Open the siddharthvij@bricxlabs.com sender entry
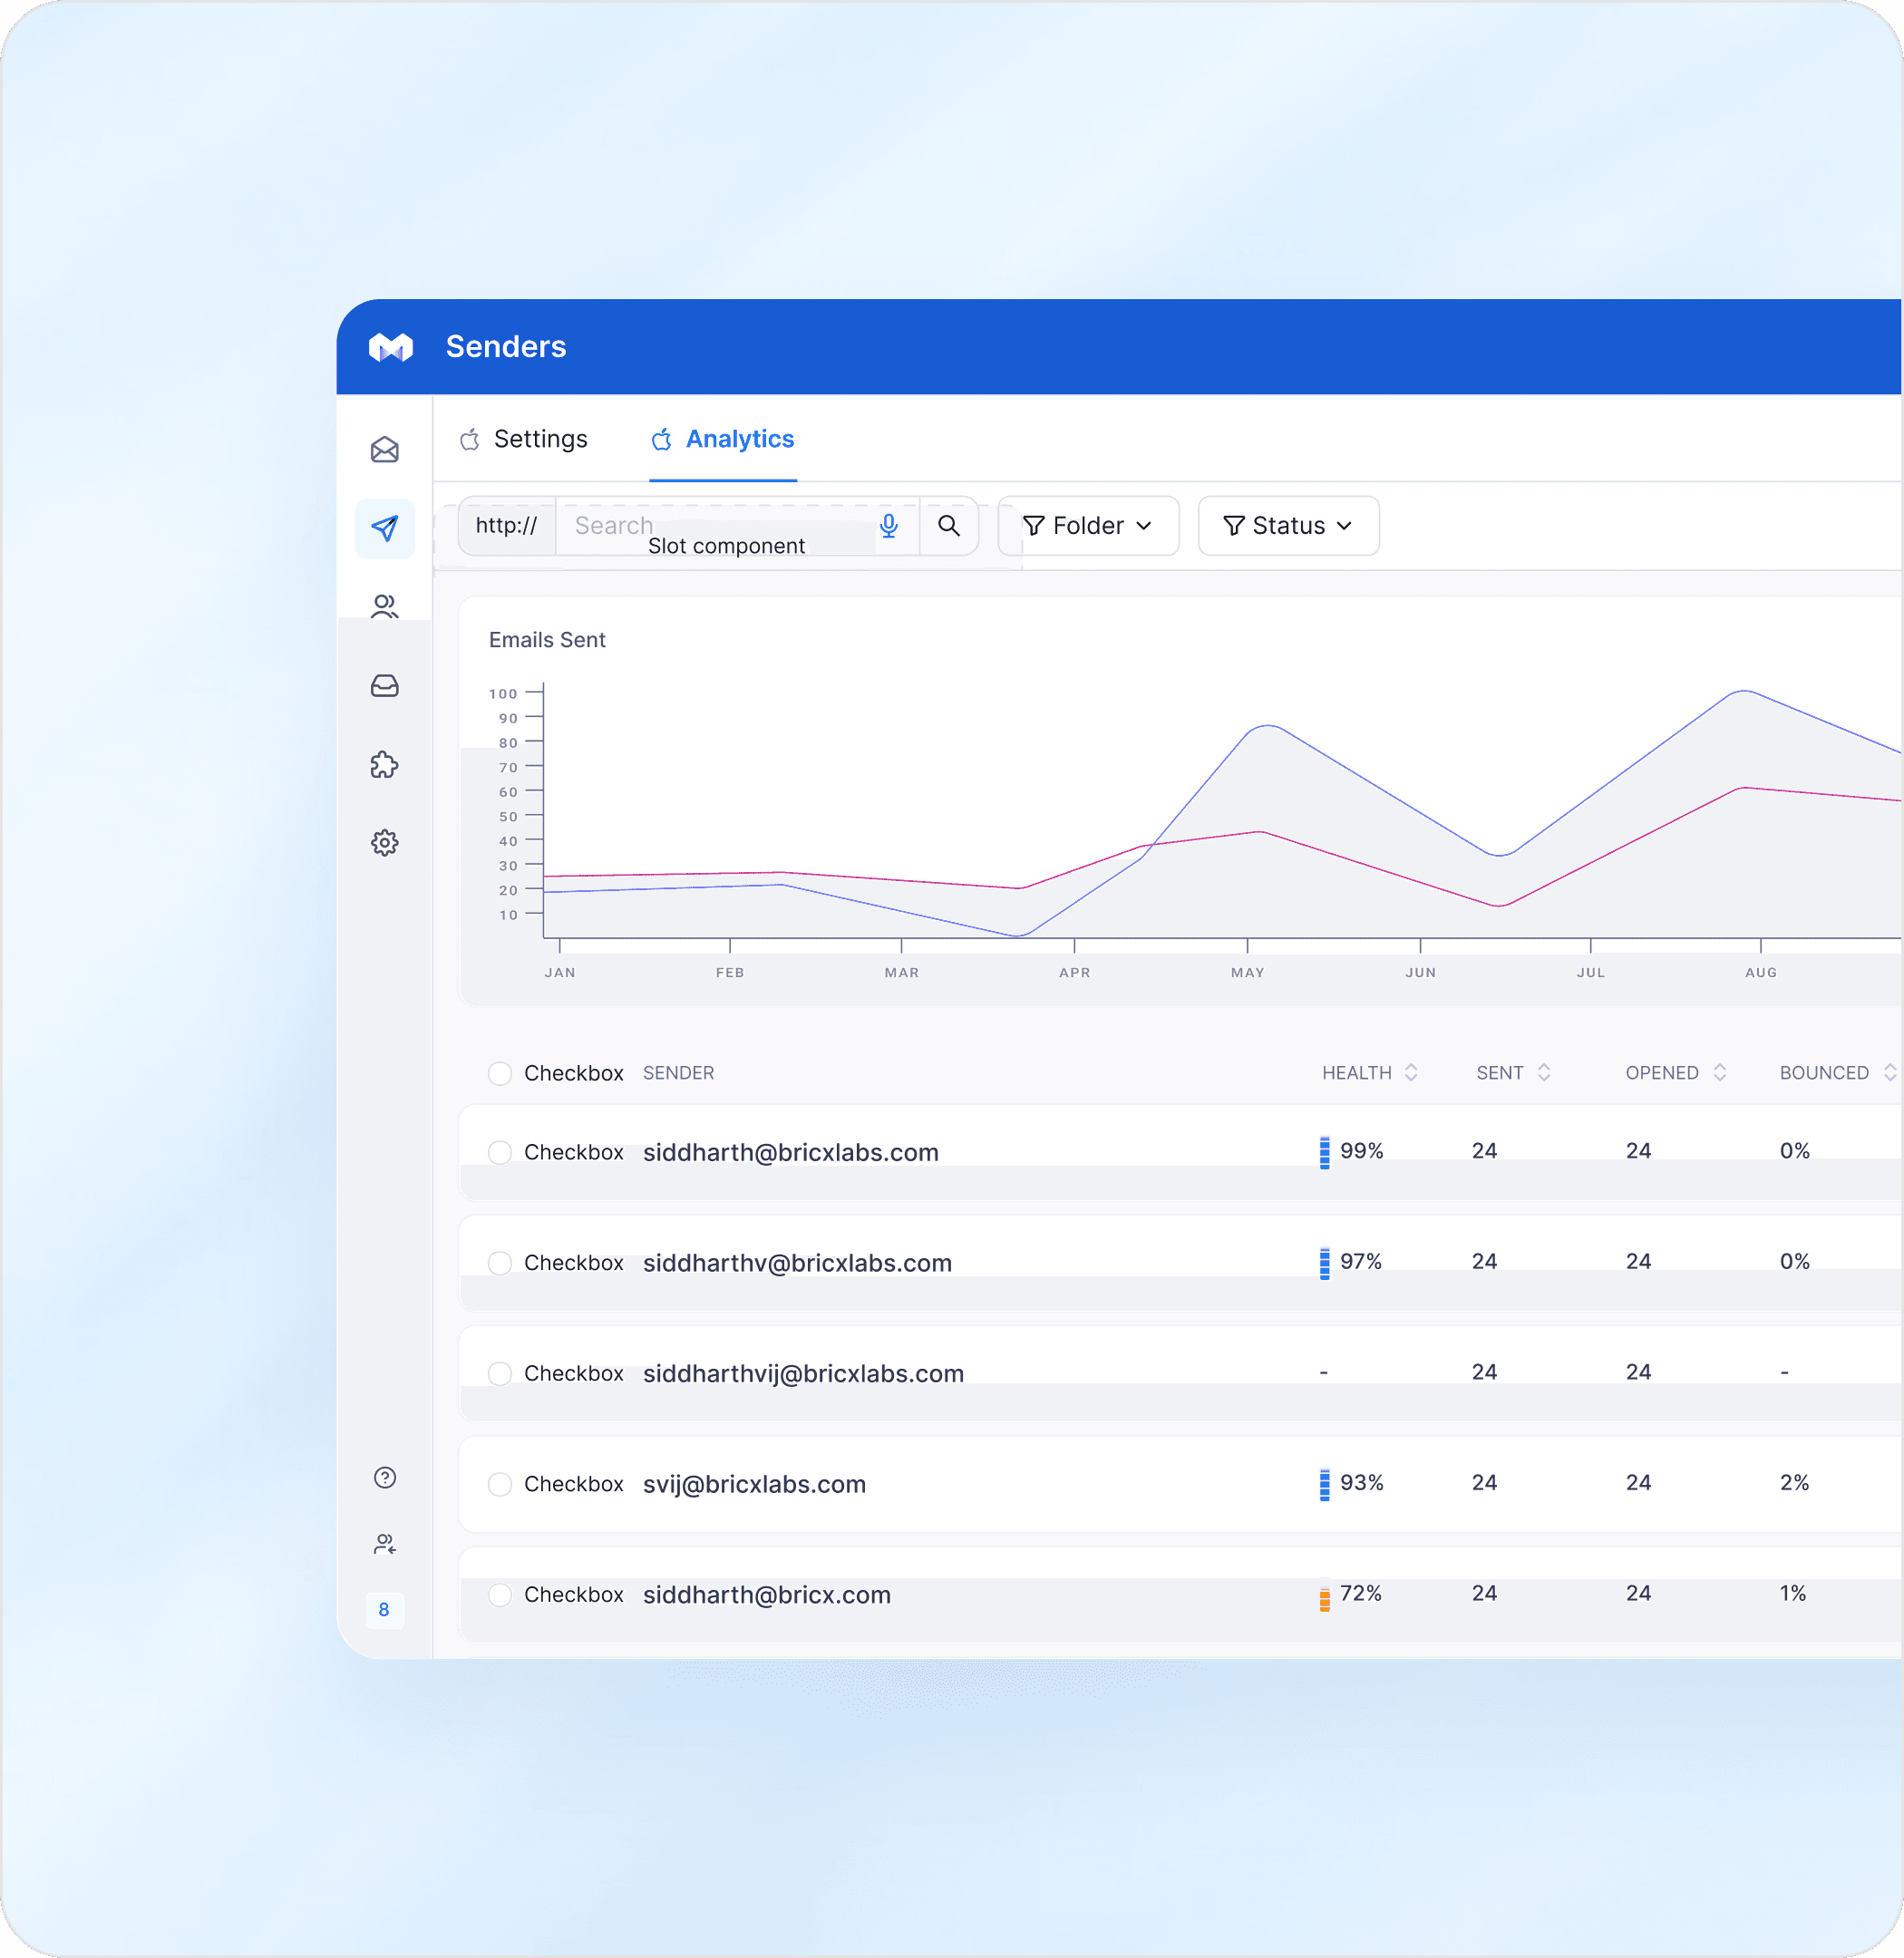Viewport: 1904px width, 1958px height. point(803,1374)
